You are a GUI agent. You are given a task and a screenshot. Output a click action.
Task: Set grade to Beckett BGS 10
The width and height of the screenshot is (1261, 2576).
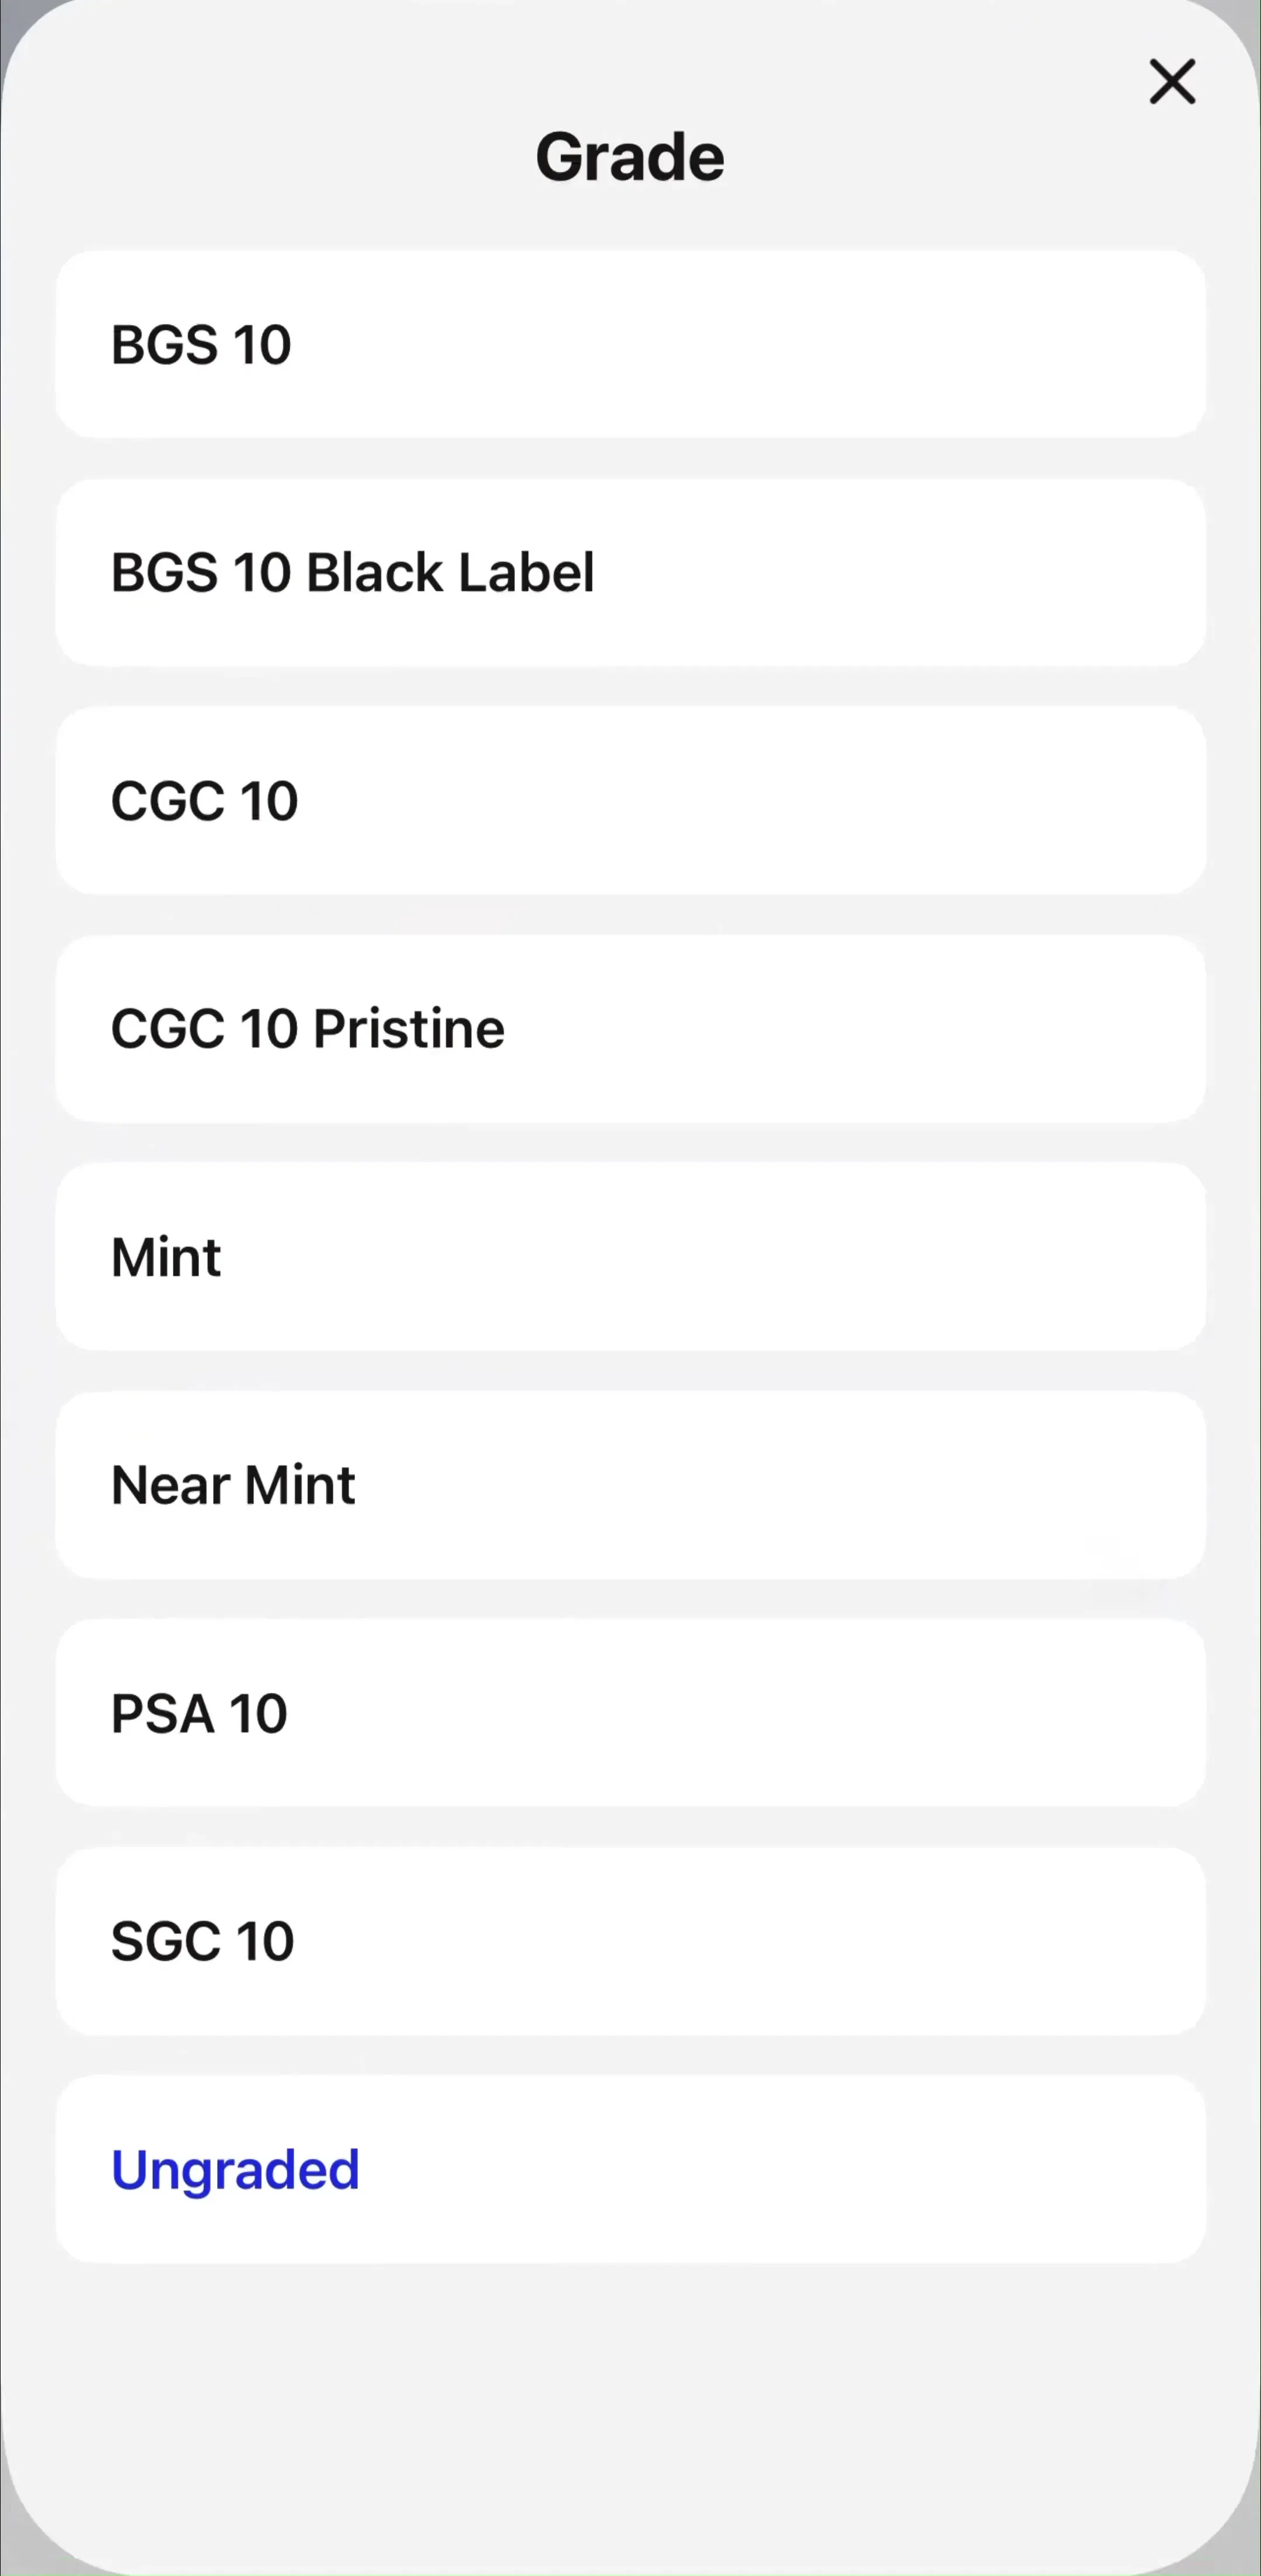point(630,344)
